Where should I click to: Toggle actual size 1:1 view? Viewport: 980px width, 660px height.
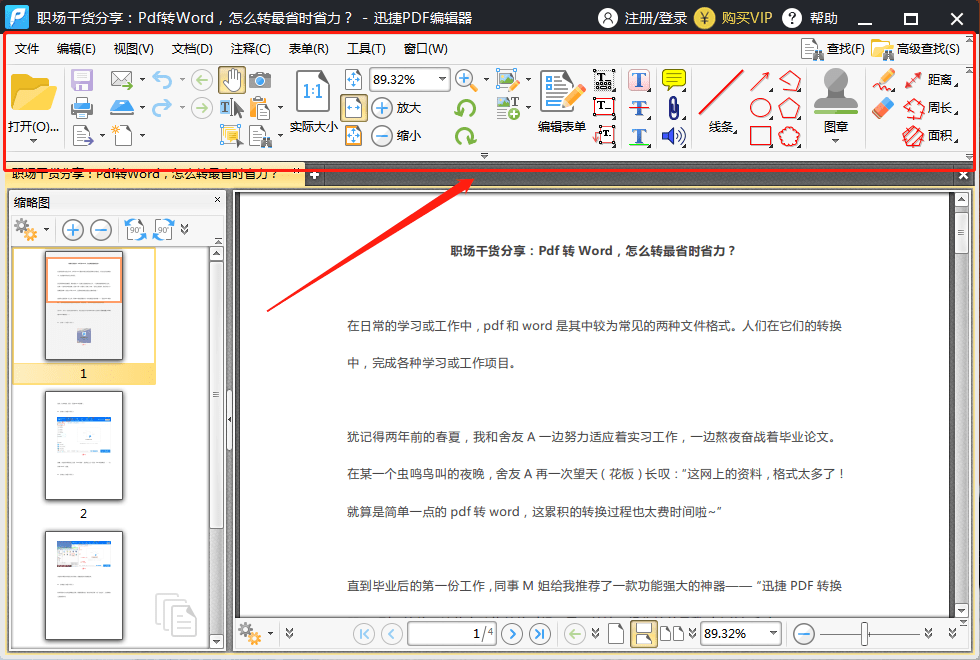pyautogui.click(x=313, y=100)
